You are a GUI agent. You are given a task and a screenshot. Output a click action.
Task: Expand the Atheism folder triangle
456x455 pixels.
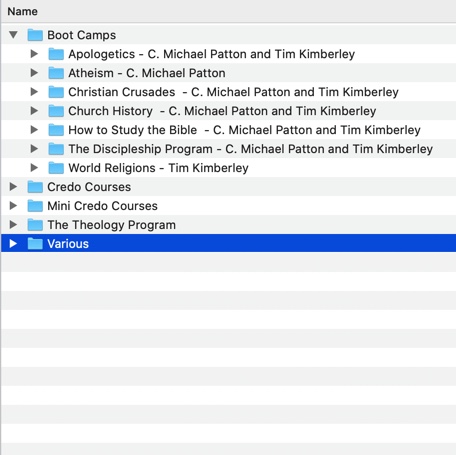tap(34, 73)
